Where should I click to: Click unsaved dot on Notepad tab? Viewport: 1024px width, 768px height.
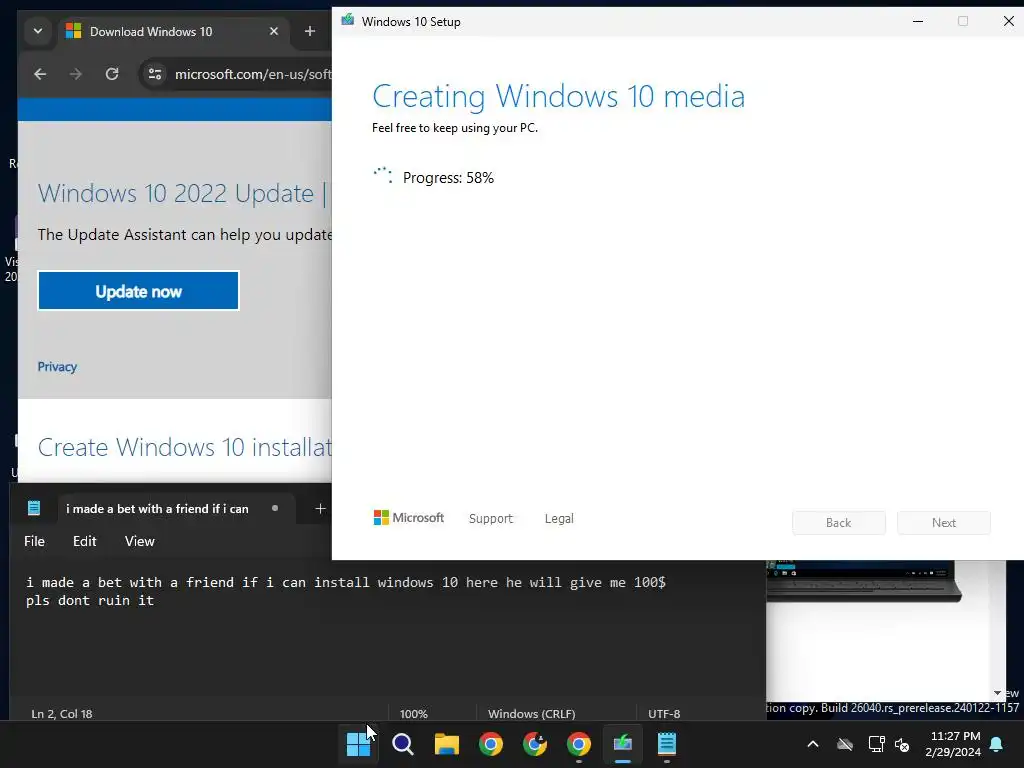[x=275, y=508]
